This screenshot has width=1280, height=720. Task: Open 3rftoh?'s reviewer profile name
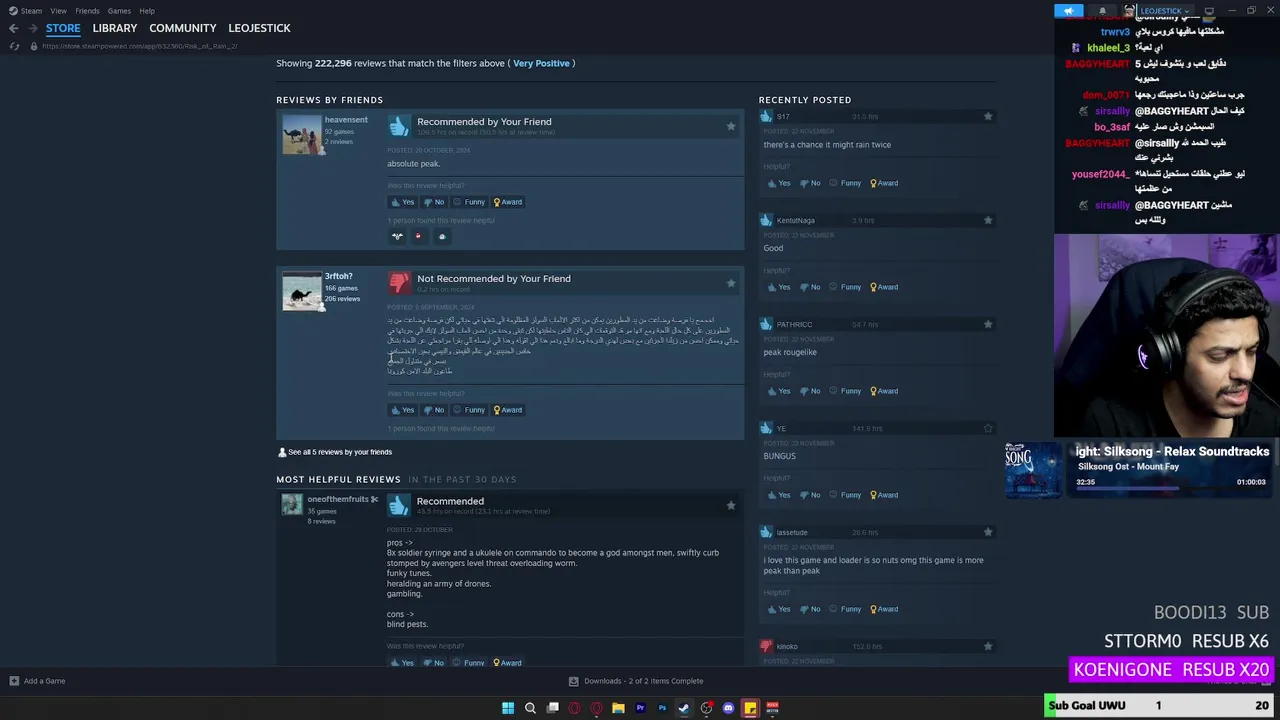pyautogui.click(x=338, y=276)
